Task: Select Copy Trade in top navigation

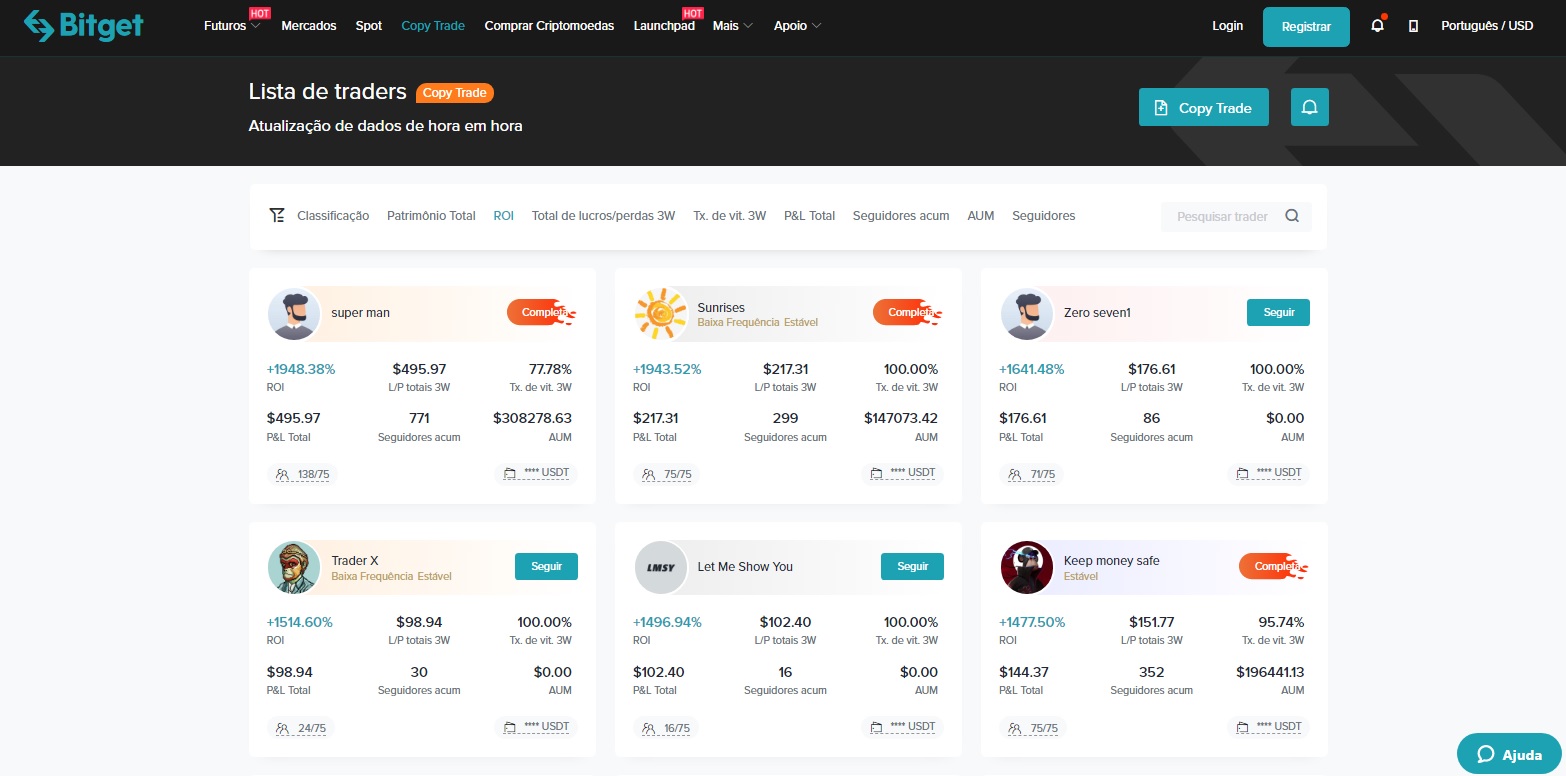Action: 433,26
